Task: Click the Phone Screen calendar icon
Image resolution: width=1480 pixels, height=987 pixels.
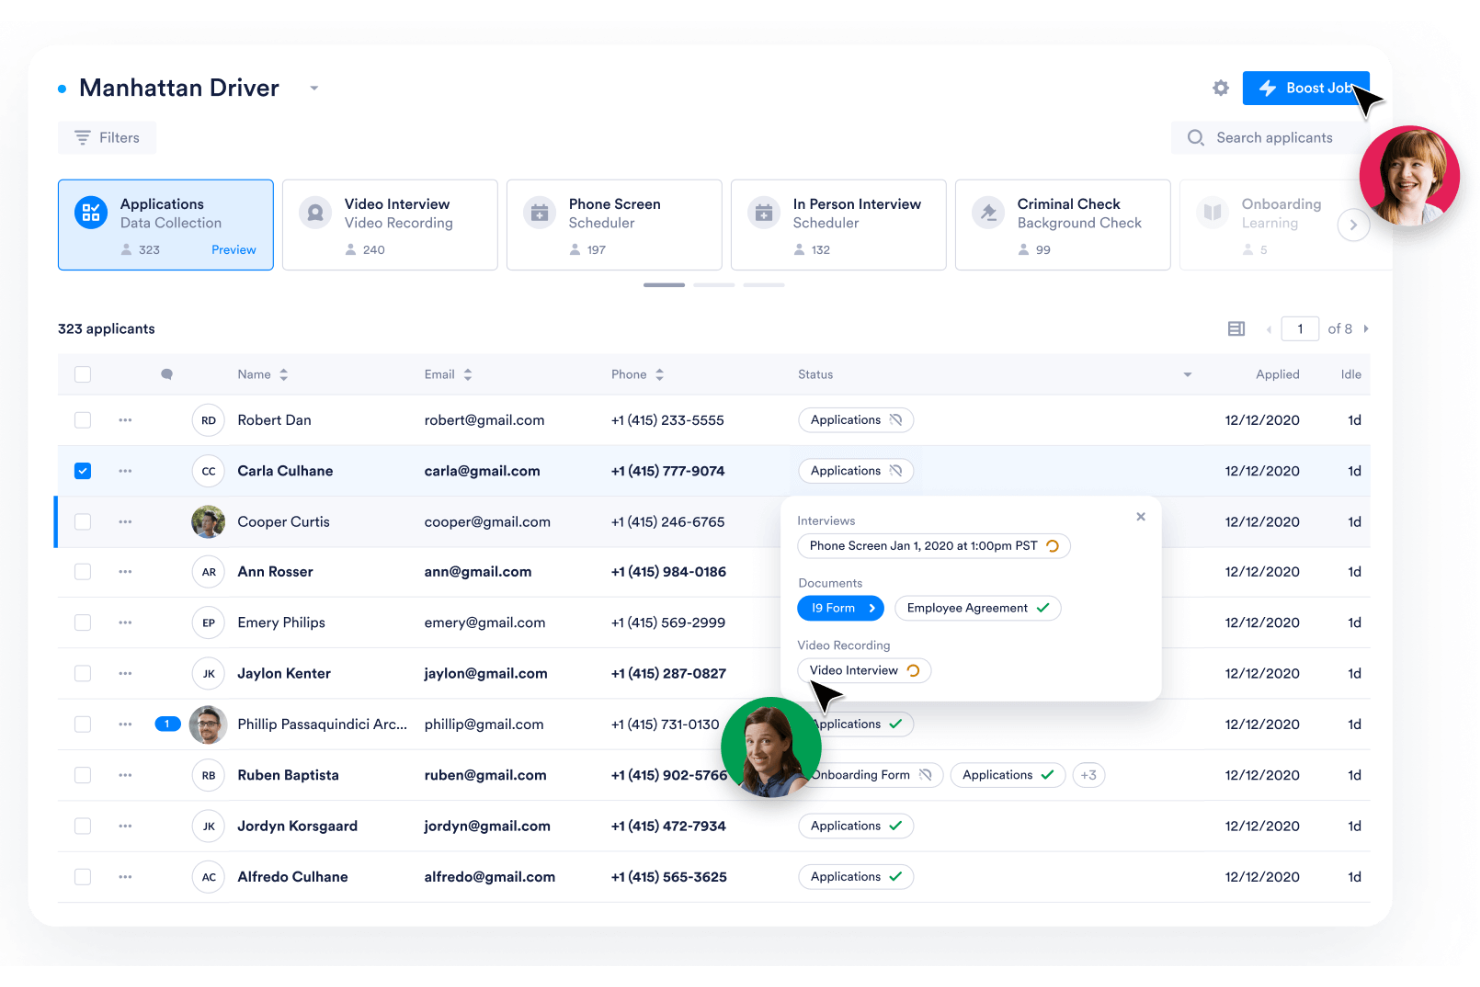Action: [539, 212]
